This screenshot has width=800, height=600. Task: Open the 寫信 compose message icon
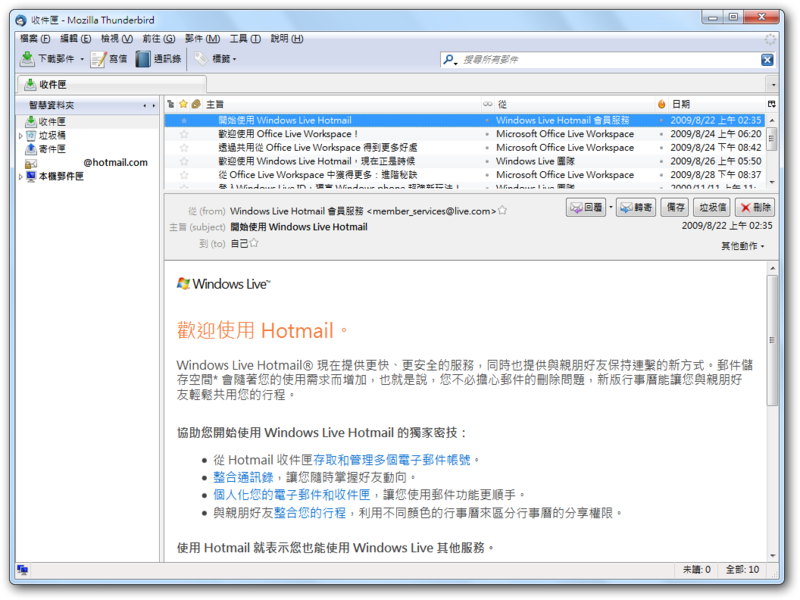tap(96, 58)
